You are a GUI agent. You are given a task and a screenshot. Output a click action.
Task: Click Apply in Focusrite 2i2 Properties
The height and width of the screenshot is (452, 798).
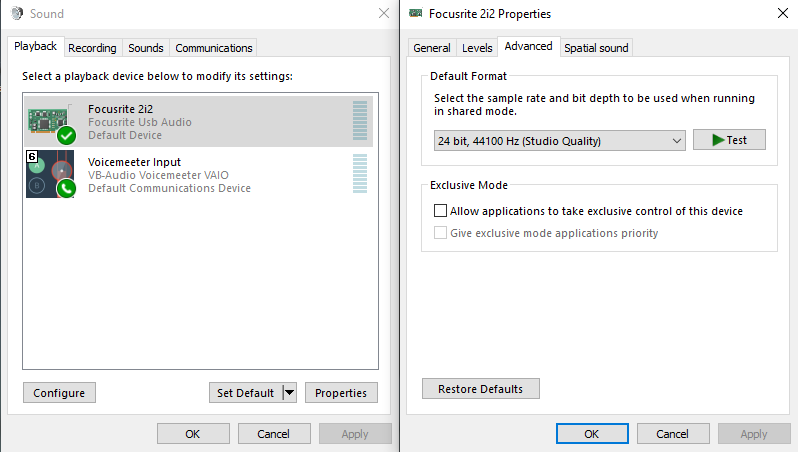pyautogui.click(x=754, y=434)
